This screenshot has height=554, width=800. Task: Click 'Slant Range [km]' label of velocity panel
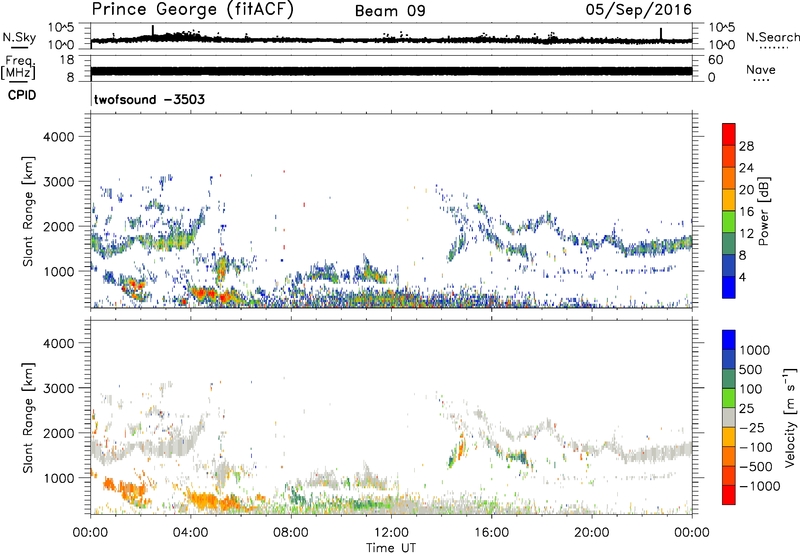pos(28,418)
